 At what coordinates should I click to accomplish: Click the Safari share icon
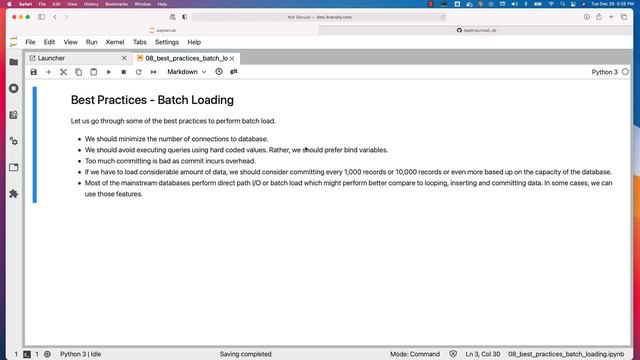599,17
